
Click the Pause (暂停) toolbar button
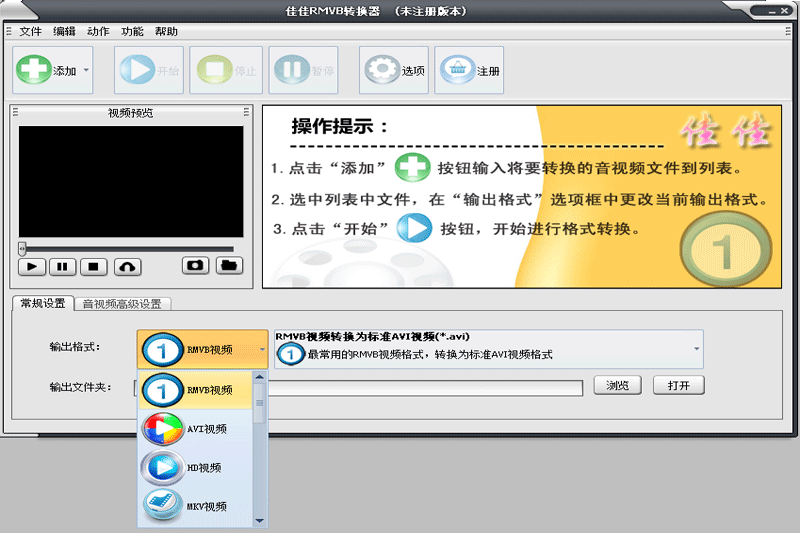tap(304, 70)
